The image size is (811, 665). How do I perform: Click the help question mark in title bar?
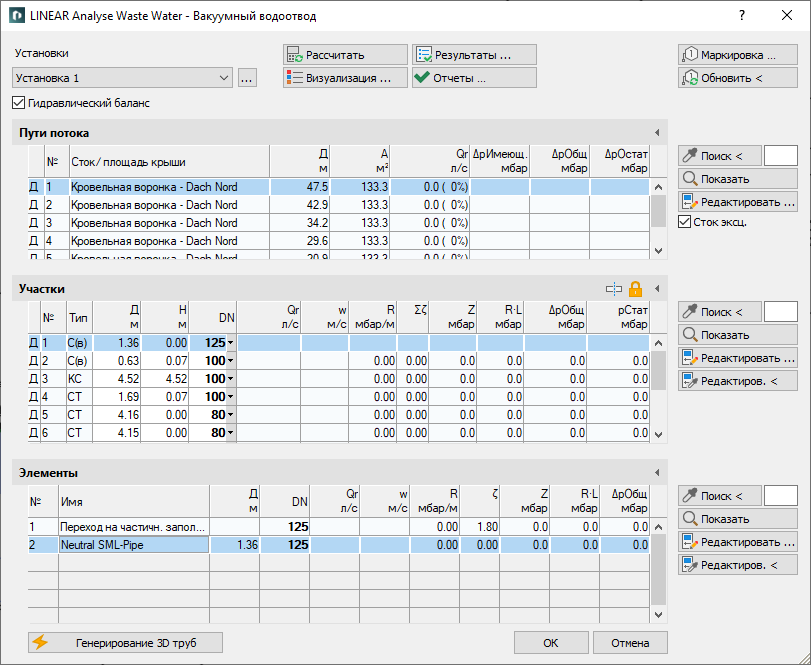point(742,16)
